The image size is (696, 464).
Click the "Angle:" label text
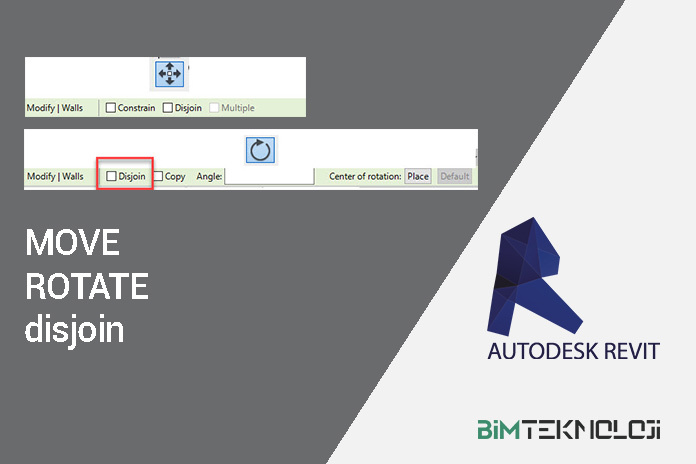coord(208,176)
